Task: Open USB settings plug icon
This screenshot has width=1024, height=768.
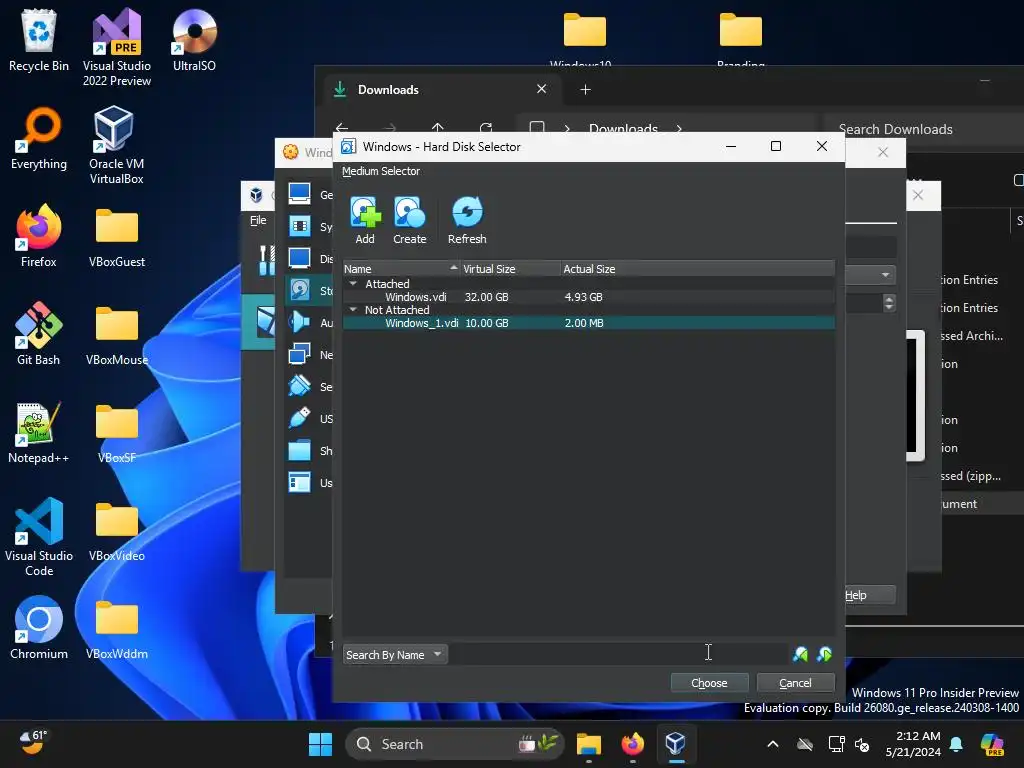Action: coord(300,418)
